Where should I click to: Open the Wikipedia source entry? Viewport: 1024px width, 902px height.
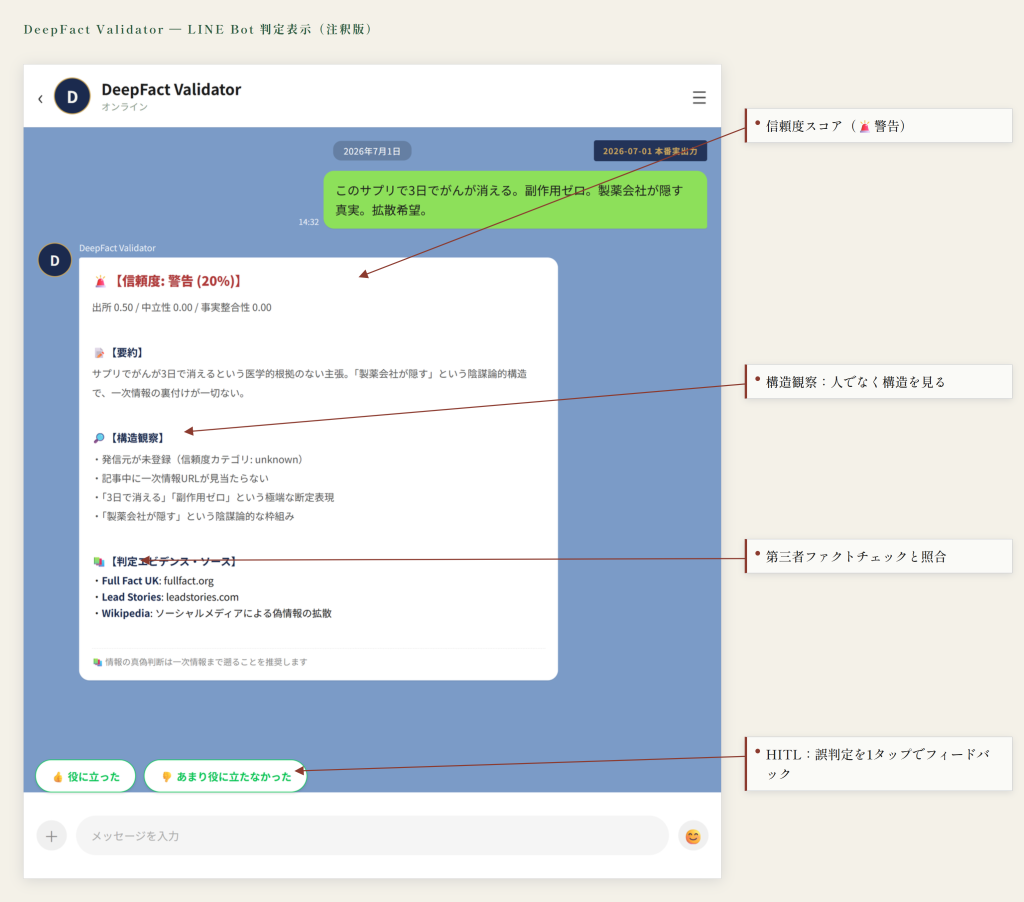[216, 613]
